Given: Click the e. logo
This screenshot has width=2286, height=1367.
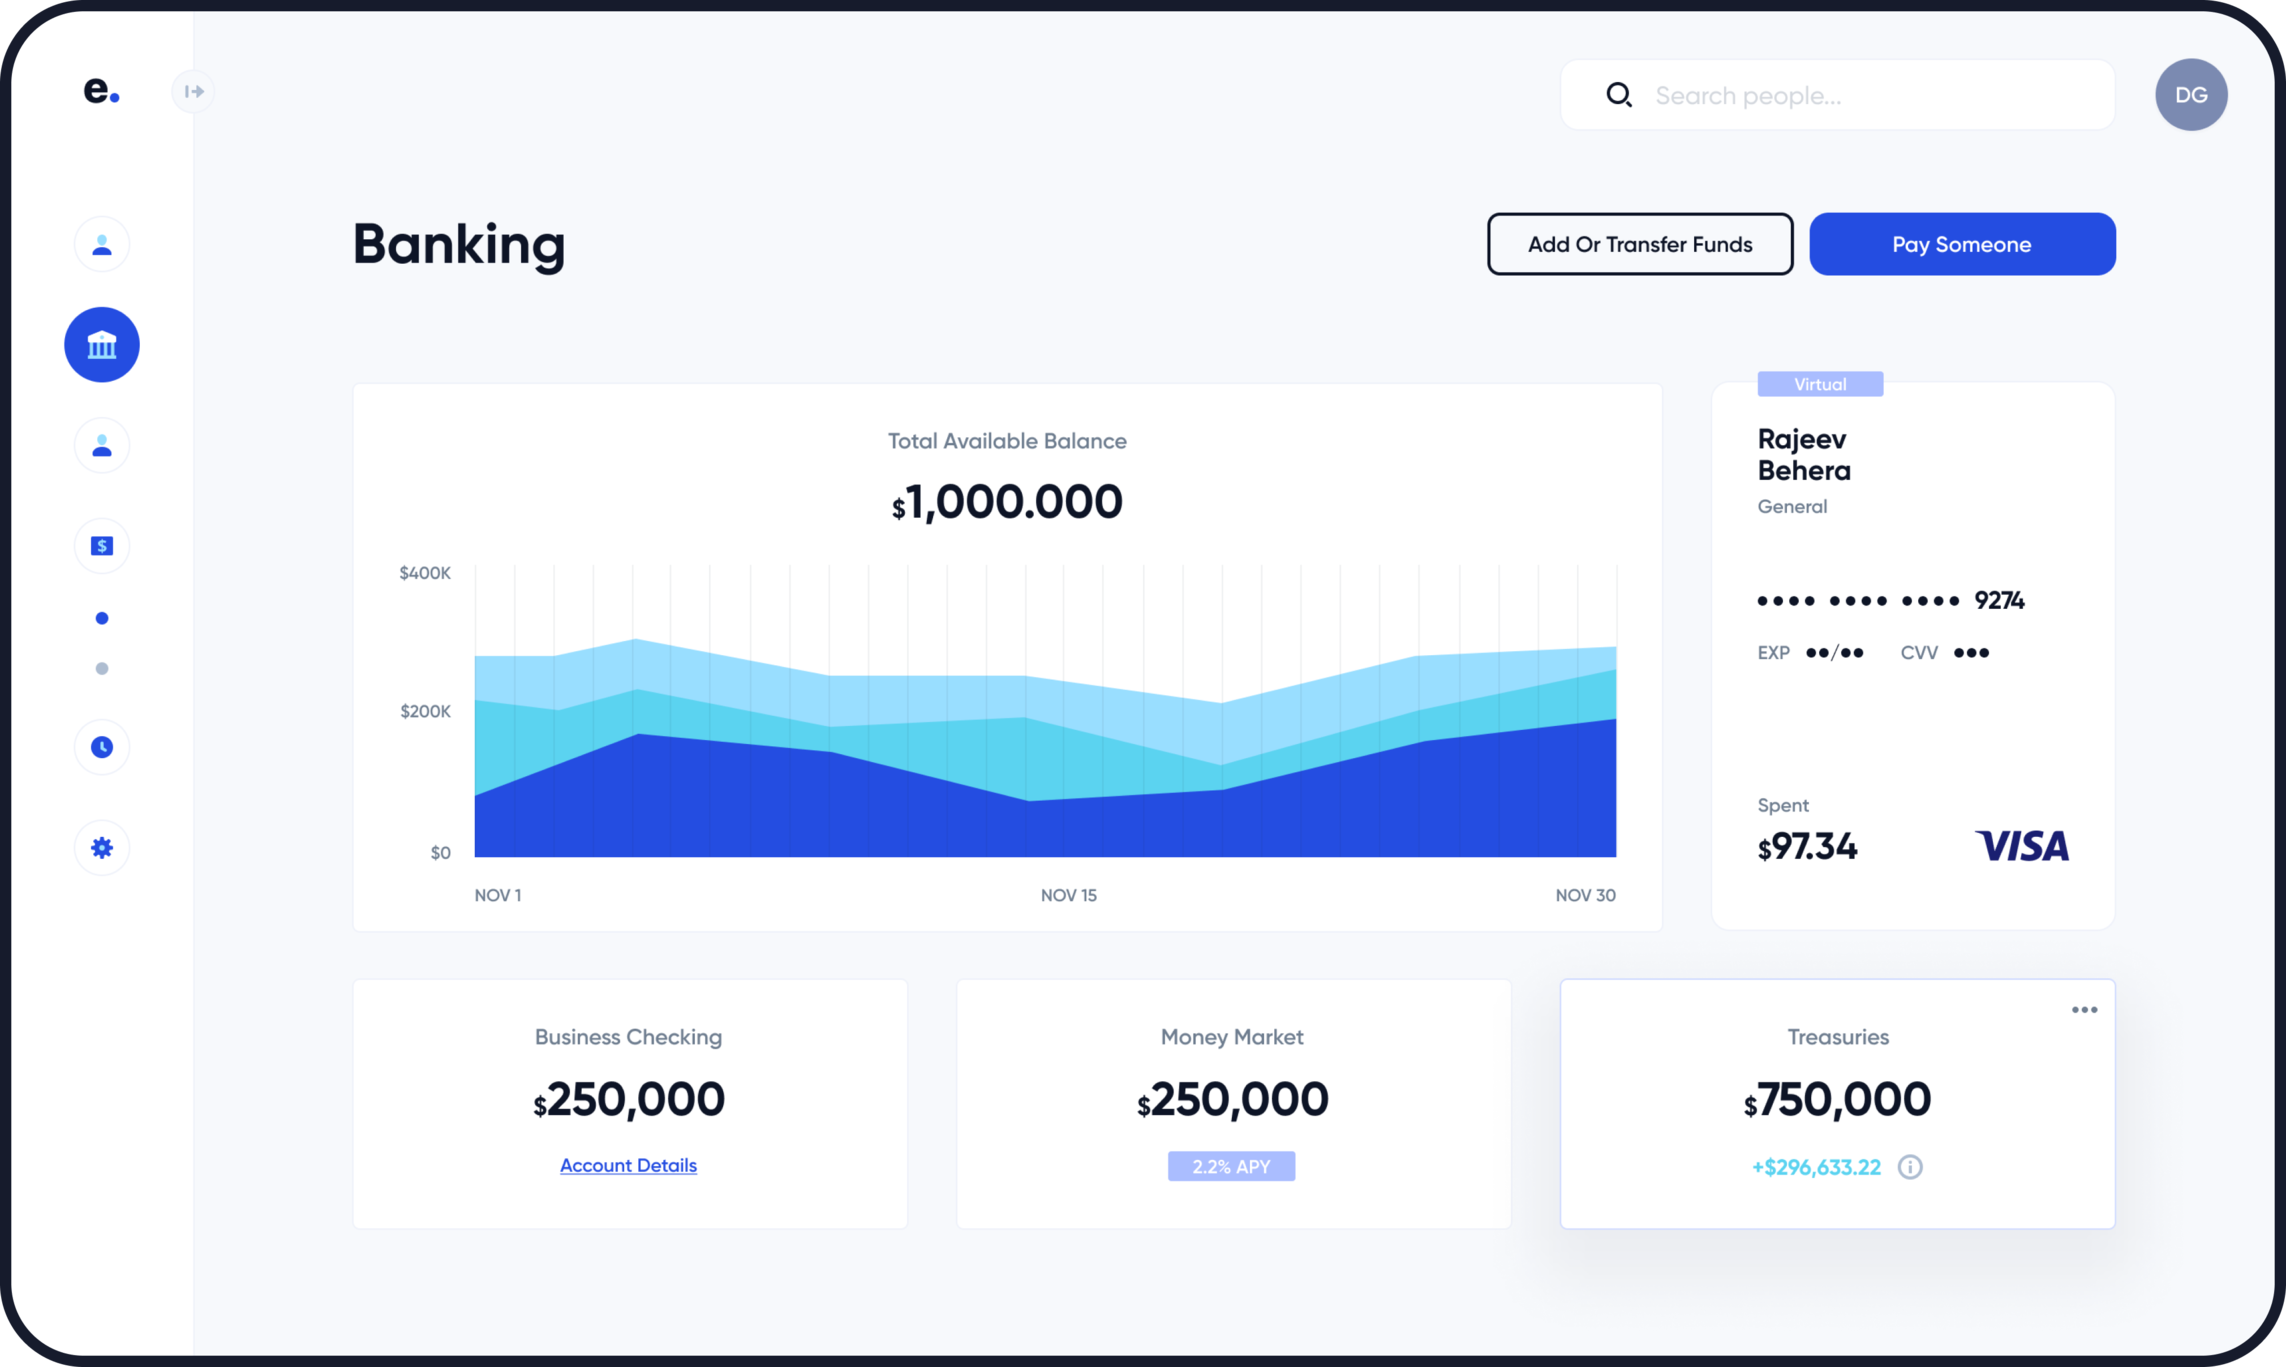Looking at the screenshot, I should [x=101, y=91].
